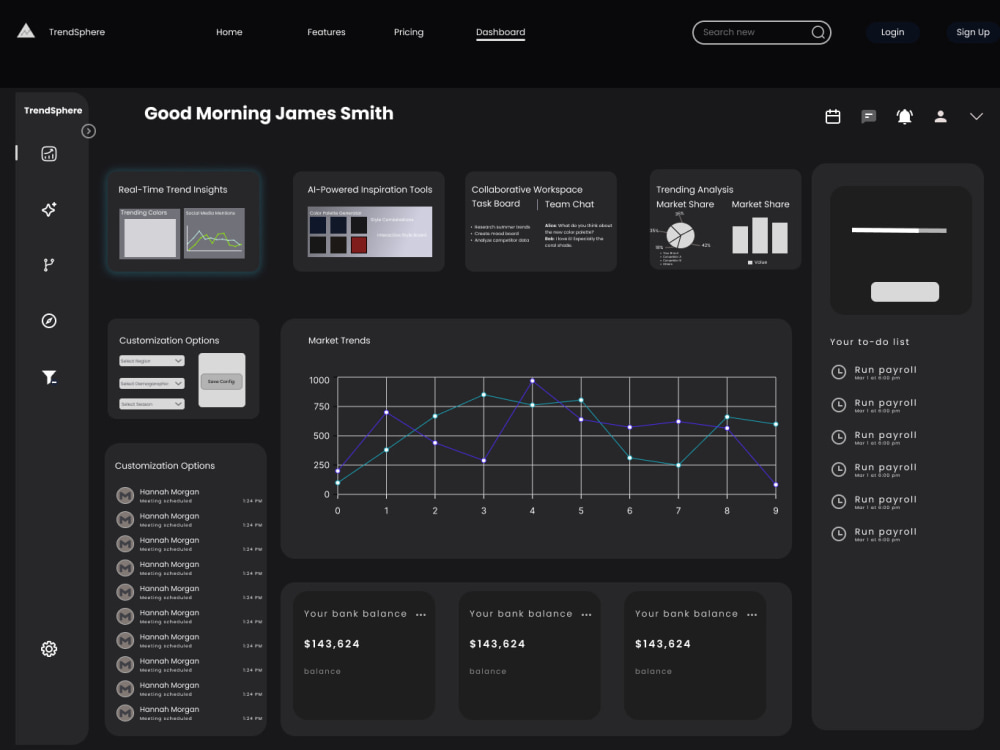The image size is (1000, 750).
Task: Open the Select Season dropdown
Action: click(152, 404)
